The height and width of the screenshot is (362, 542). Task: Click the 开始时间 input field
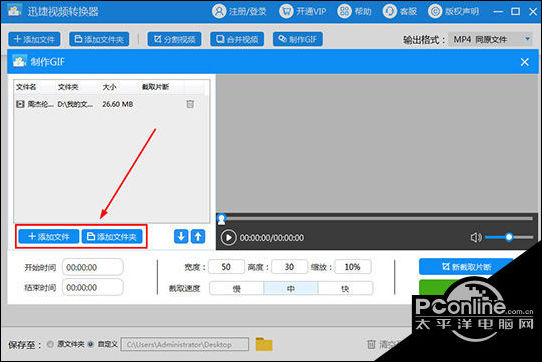click(x=93, y=267)
